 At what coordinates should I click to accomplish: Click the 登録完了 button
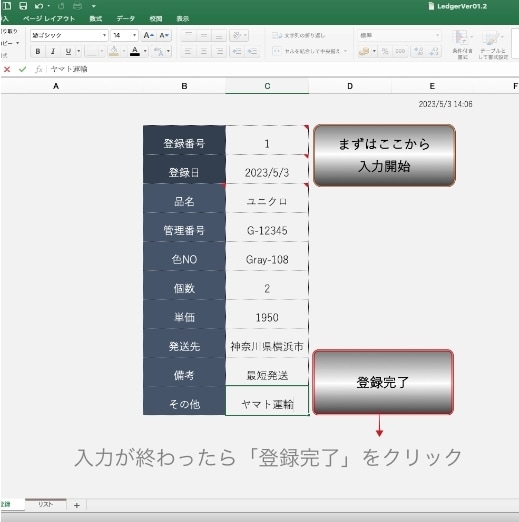(383, 382)
